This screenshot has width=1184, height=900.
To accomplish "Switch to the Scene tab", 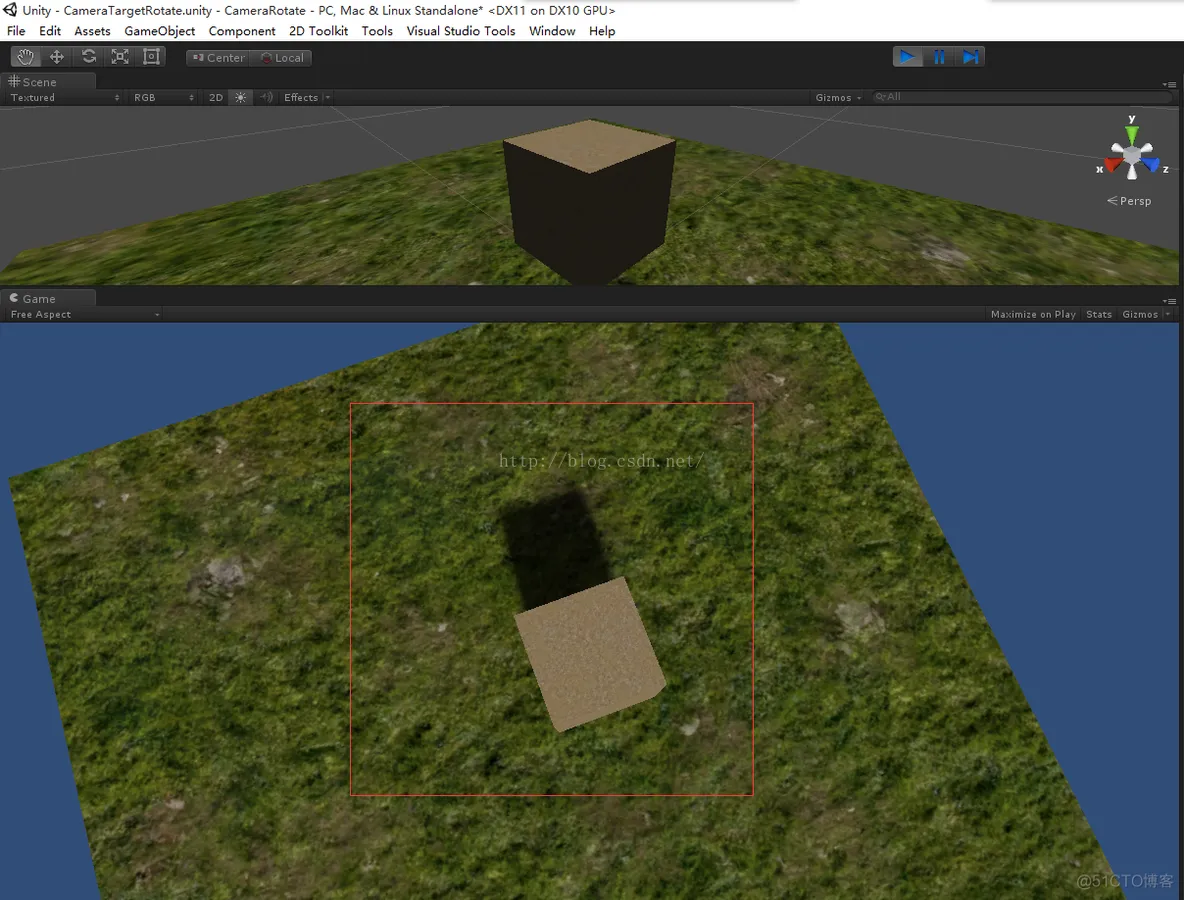I will point(47,82).
